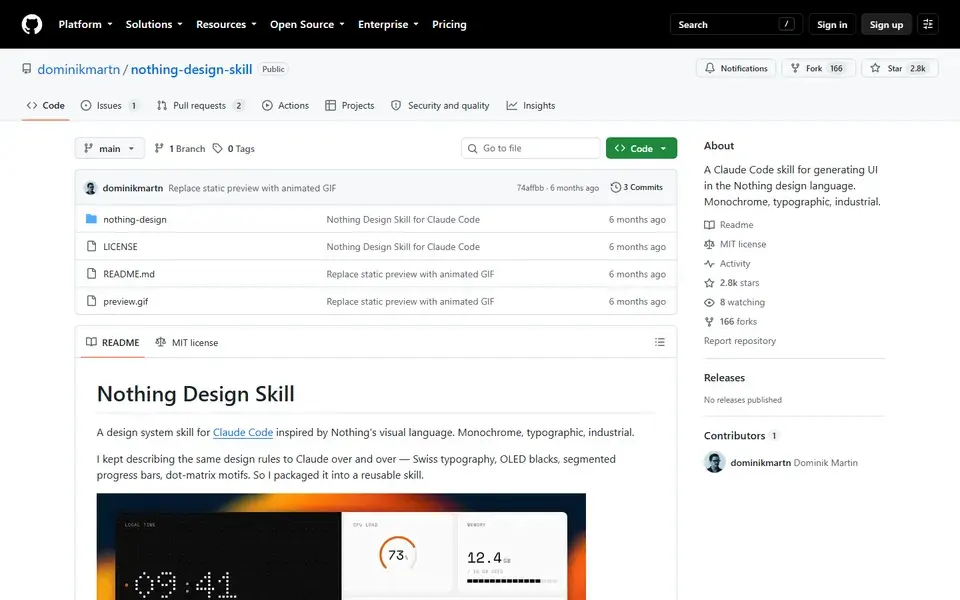Image resolution: width=960 pixels, height=600 pixels.
Task: Open the nothing-design folder commit message
Action: click(403, 219)
